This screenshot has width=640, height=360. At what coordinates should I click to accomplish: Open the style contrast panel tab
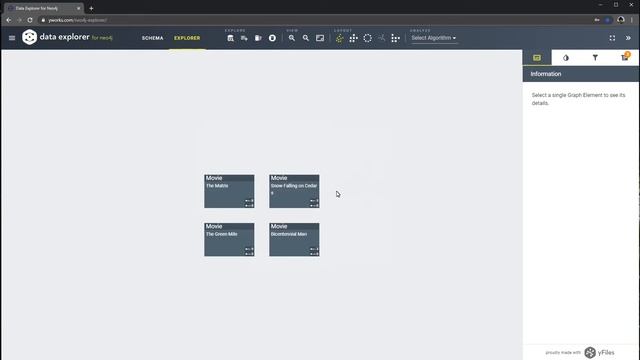(x=566, y=58)
